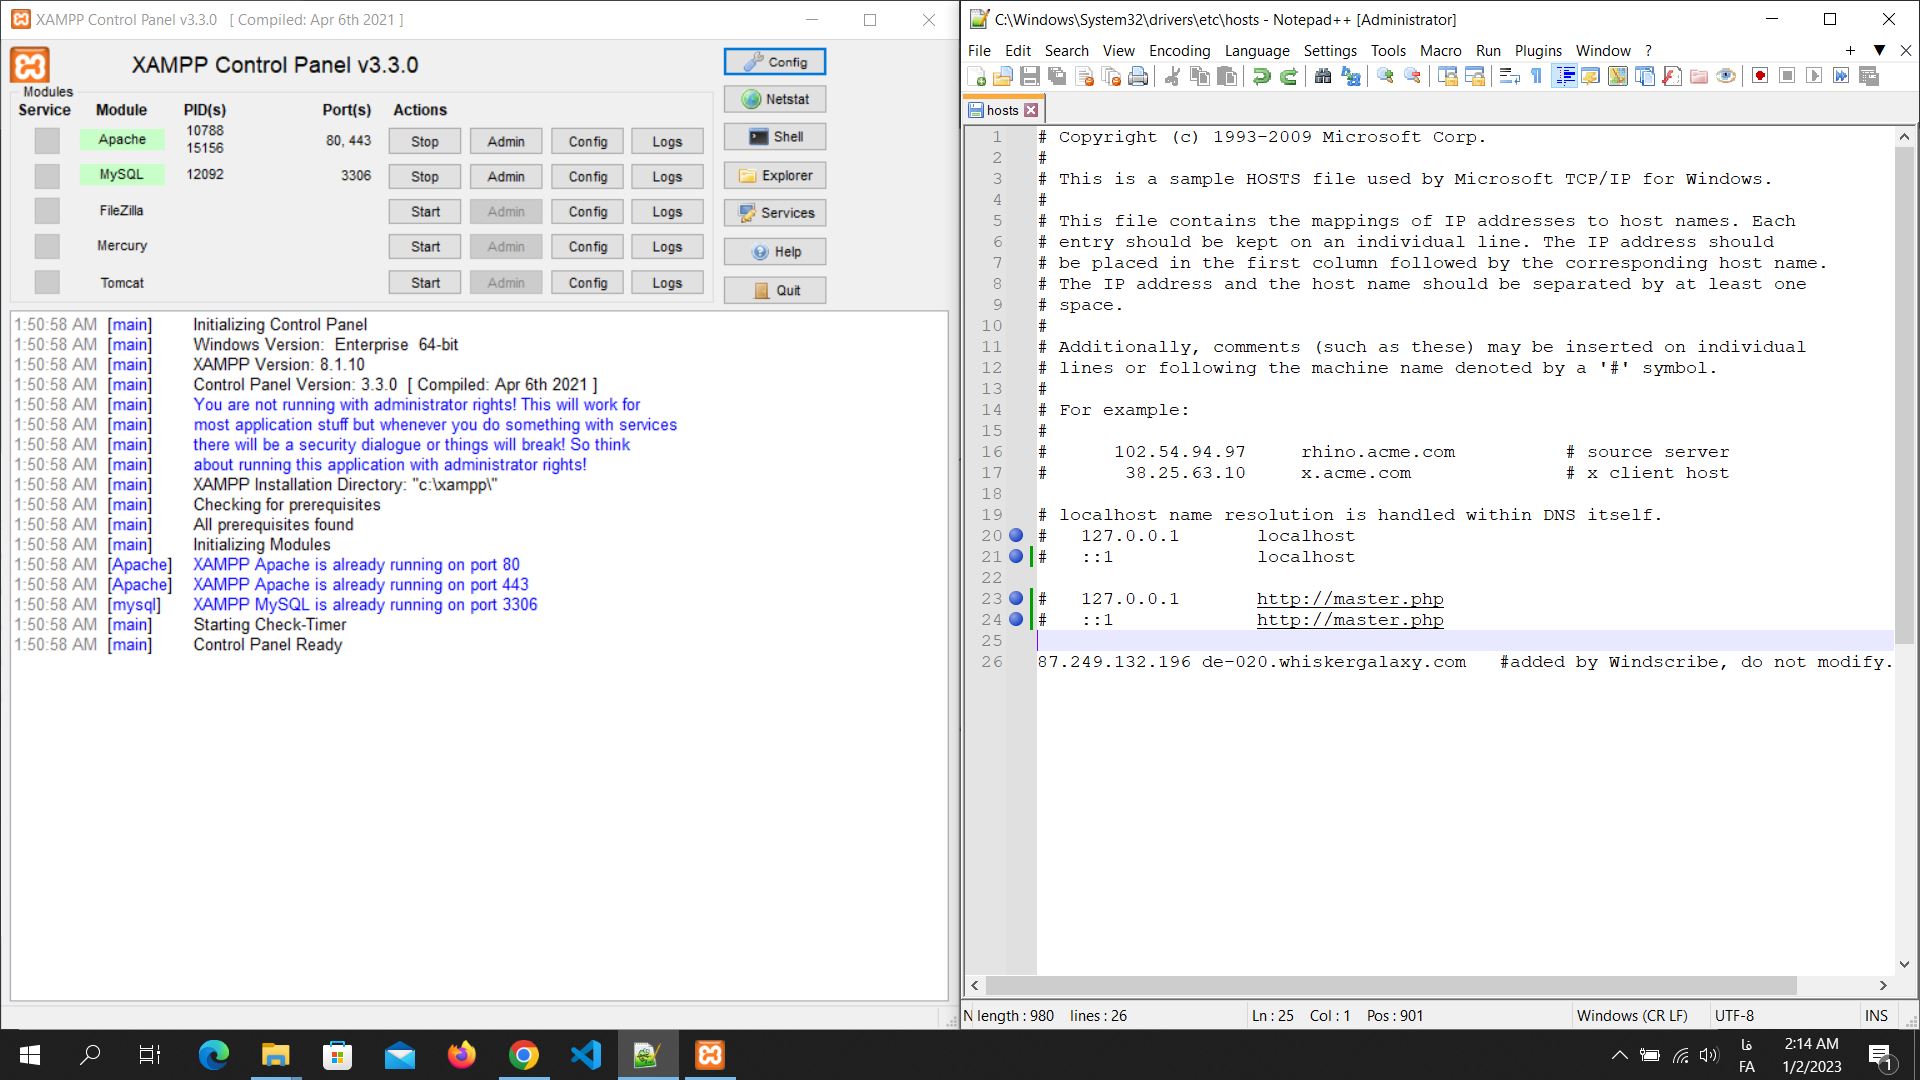Select the hosts document tab
The width and height of the screenshot is (1920, 1080).
coord(1003,110)
